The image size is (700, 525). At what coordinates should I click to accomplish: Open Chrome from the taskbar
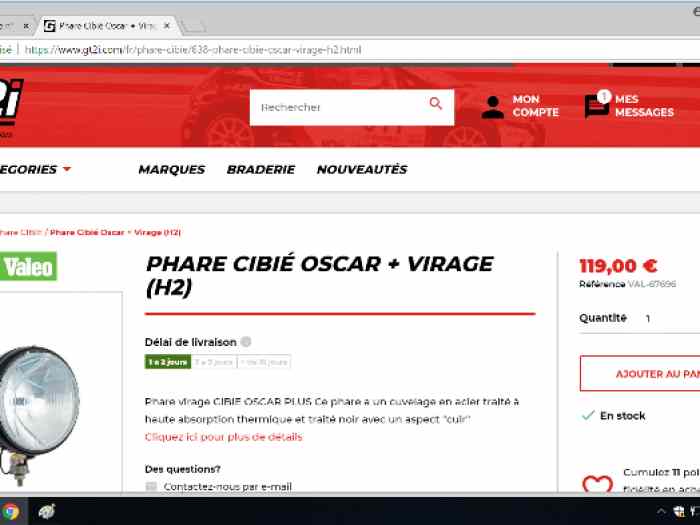(11, 512)
